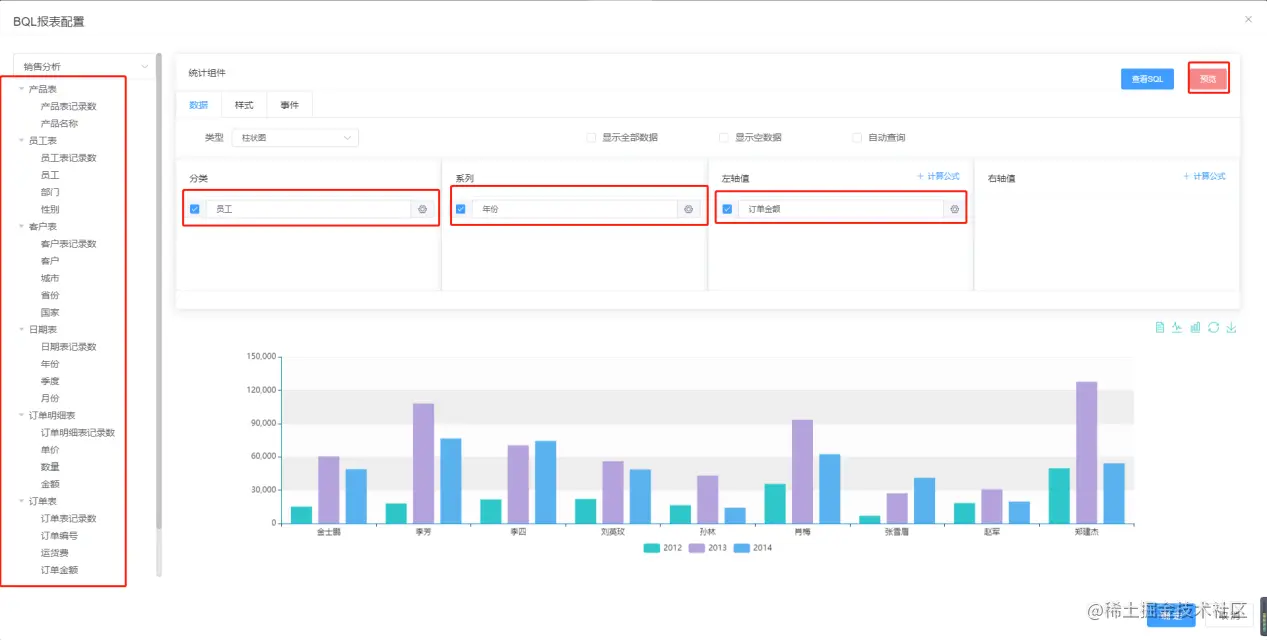Select 订单编号 in field tree
Screen dimensions: 1267x640
(x=59, y=535)
